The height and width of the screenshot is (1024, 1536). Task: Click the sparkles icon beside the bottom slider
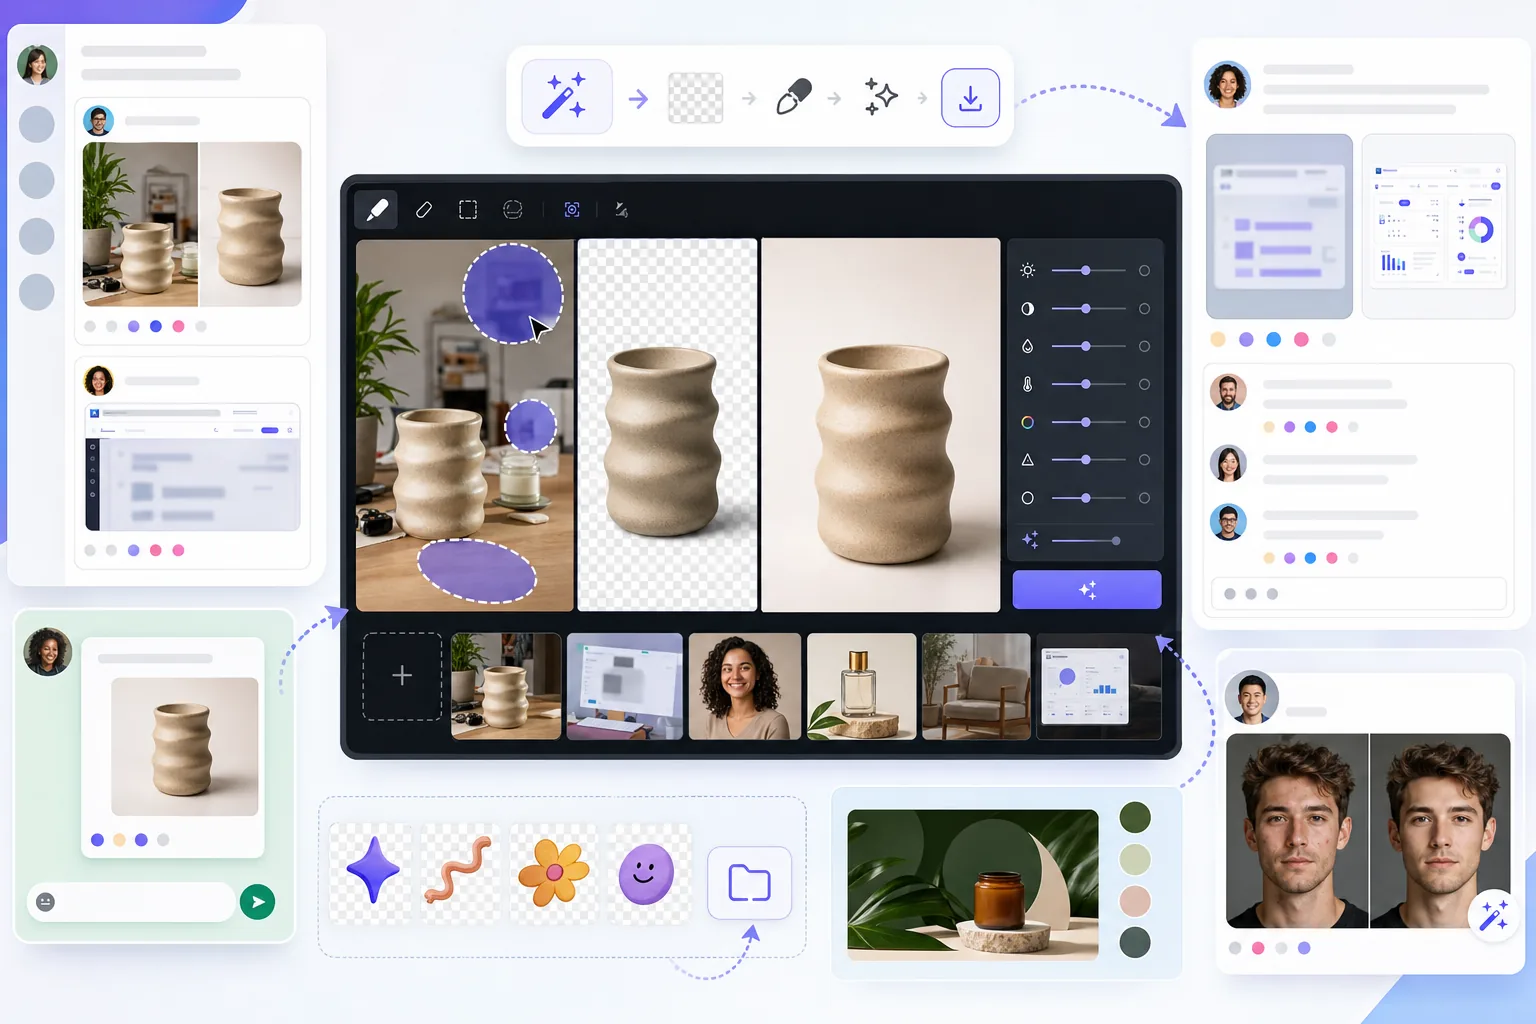click(1030, 540)
